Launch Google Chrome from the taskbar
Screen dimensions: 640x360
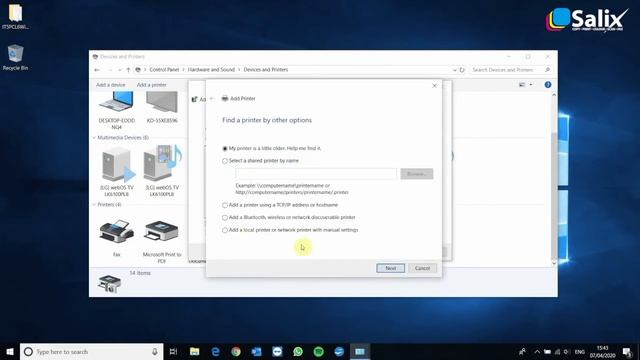[236, 351]
